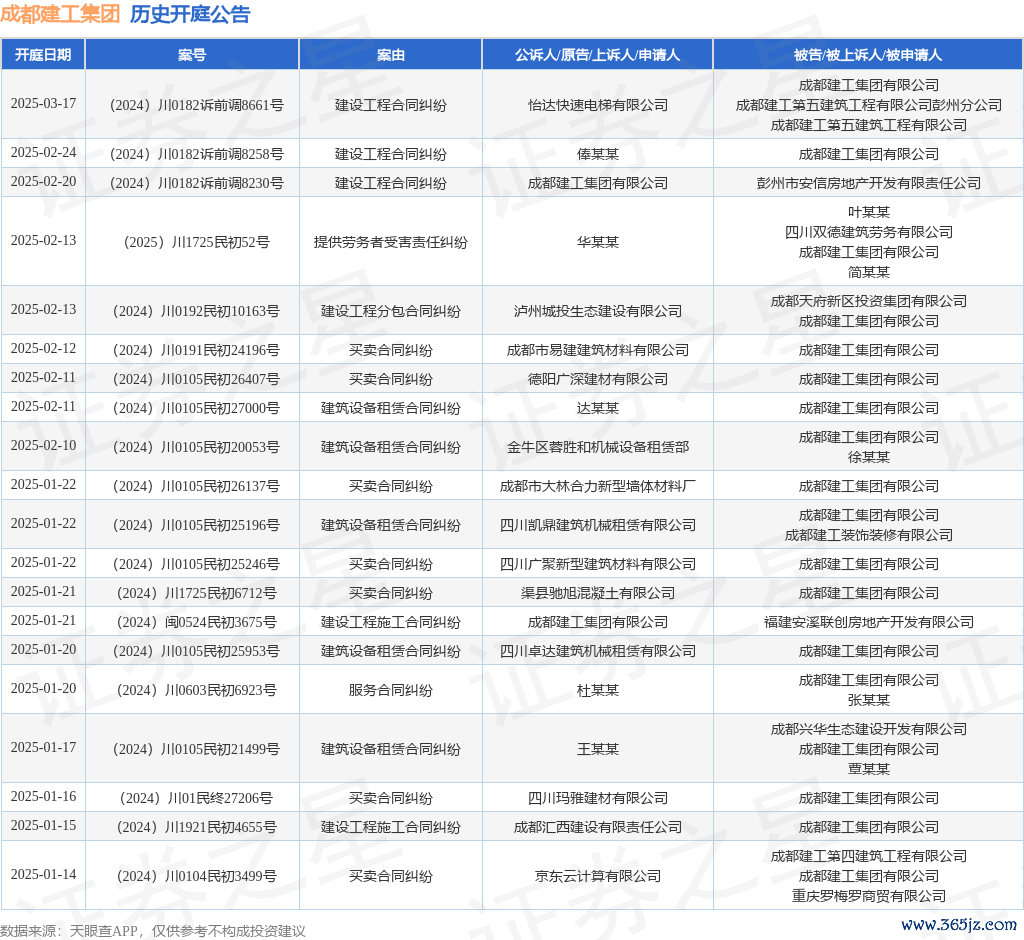Viewport: 1024px width, 940px height.
Task: Click defendant 成都天府新区投资集团有限公司
Action: tap(869, 301)
